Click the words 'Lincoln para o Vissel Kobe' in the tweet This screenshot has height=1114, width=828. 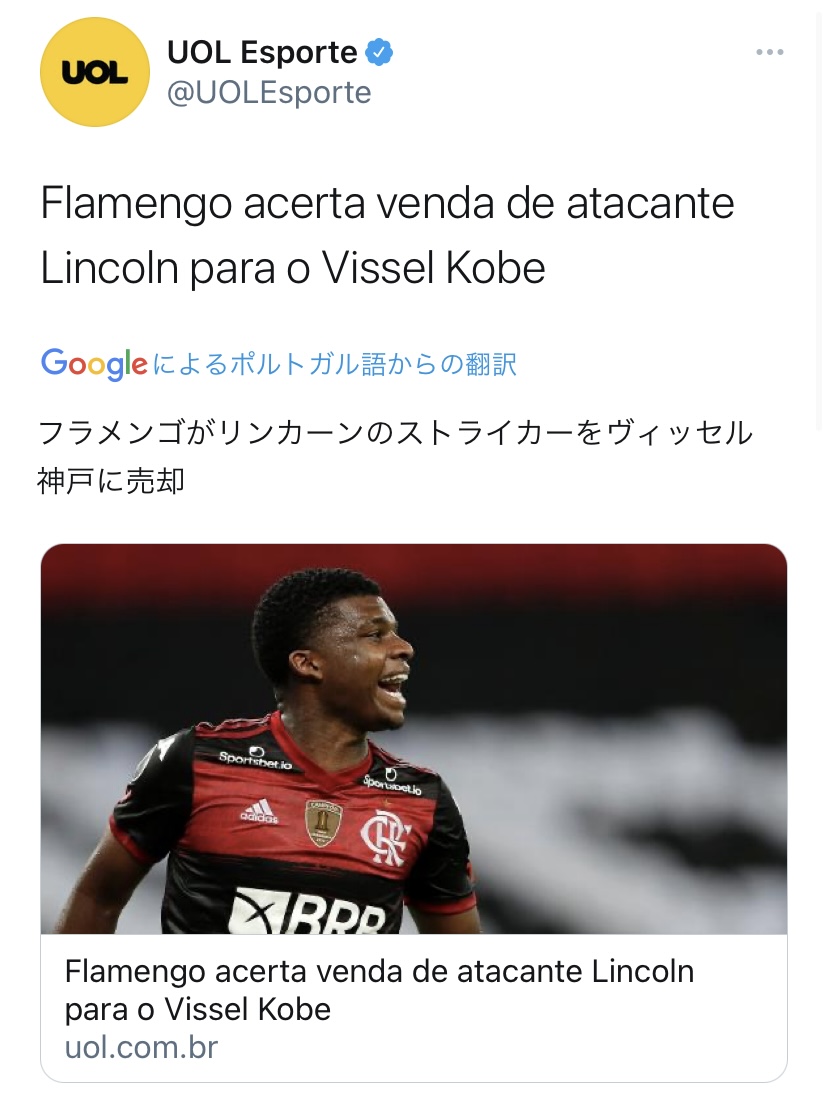point(293,268)
